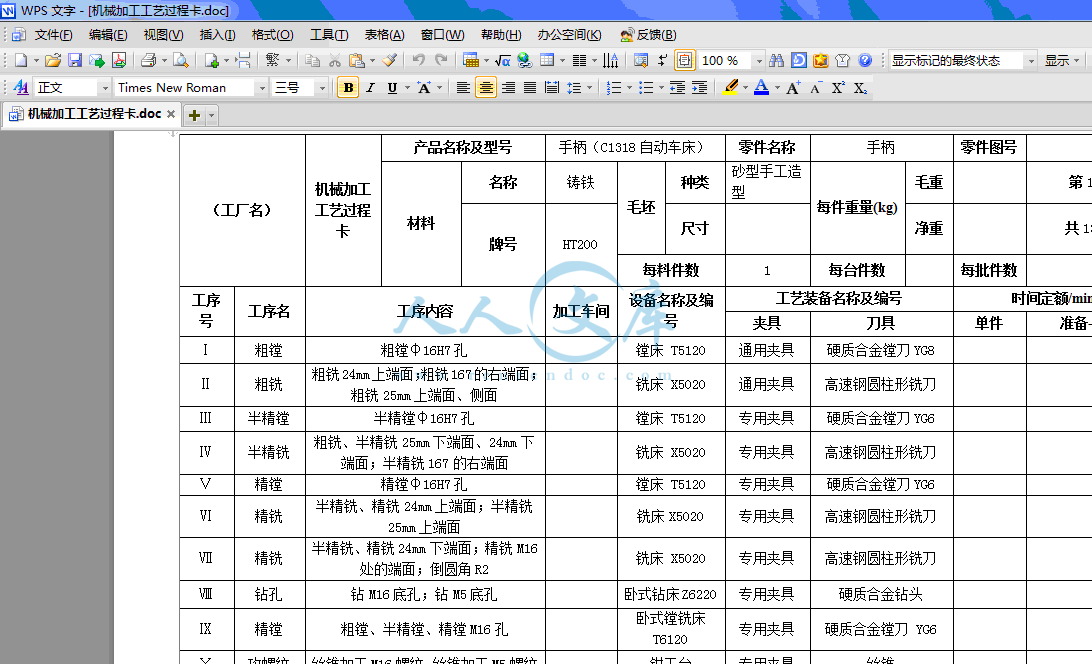Screen dimensions: 1092x664
Task: Close the 机械加工工艺过程卡.doc tab
Action: tap(171, 114)
